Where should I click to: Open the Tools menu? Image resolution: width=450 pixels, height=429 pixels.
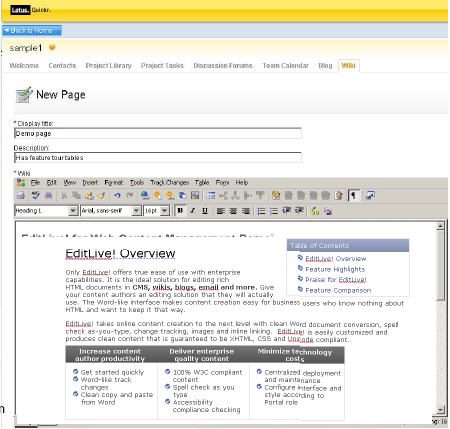pyautogui.click(x=137, y=182)
